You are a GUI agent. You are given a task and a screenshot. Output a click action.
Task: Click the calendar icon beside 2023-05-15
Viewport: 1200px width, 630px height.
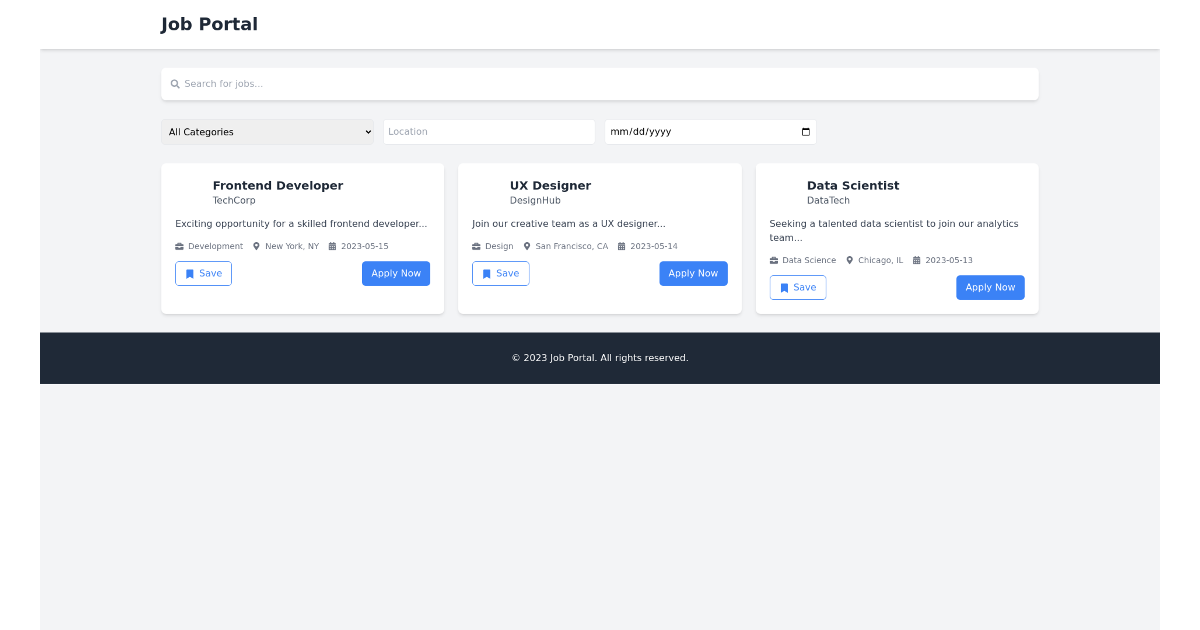330,246
